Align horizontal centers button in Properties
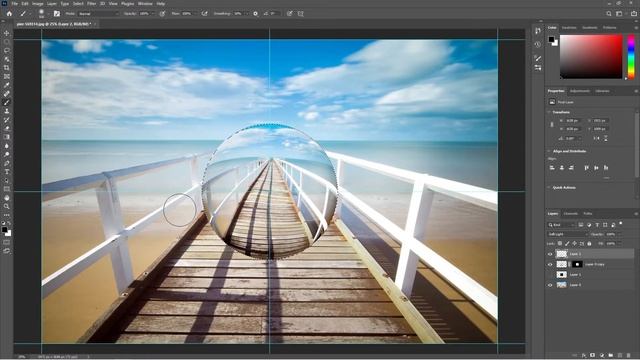This screenshot has height=360, width=640. (562, 168)
